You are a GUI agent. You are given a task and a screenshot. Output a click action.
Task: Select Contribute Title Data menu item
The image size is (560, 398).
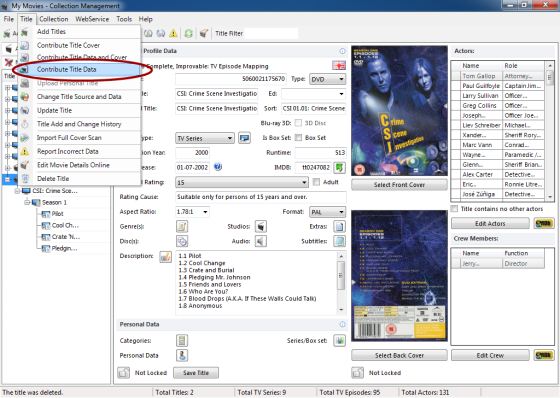80,69
